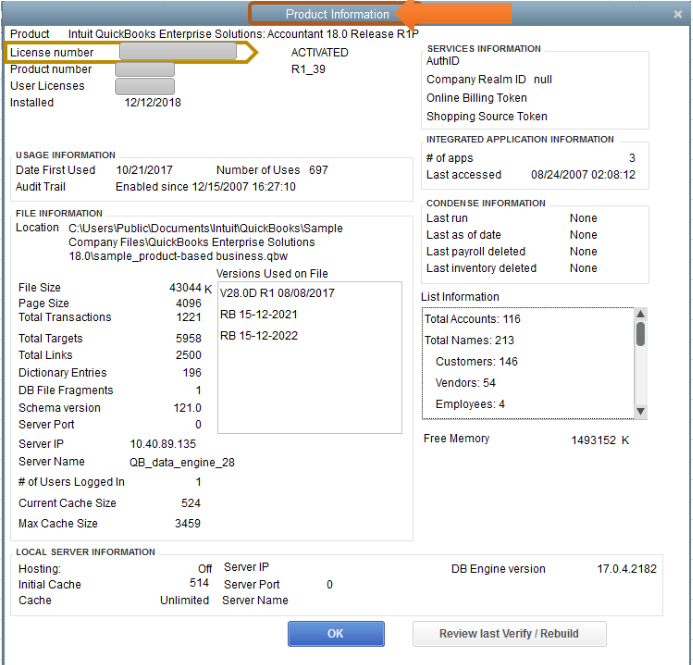Screen dimensions: 693x665
Task: Click the Online Billing Token label
Action: 476,98
